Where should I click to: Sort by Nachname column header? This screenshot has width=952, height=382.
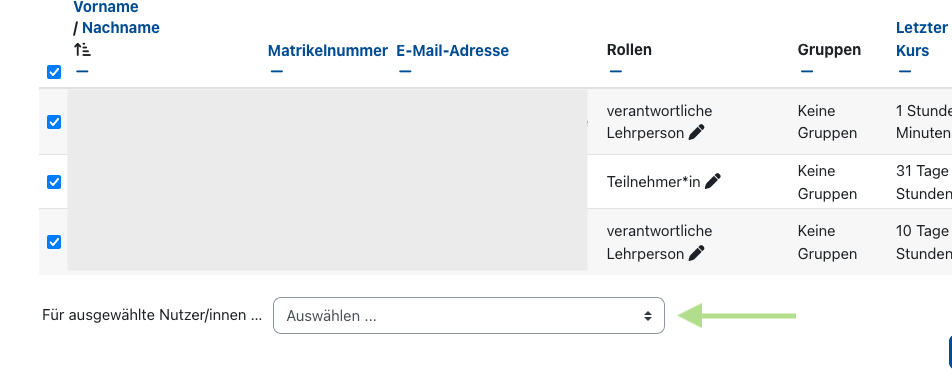pyautogui.click(x=121, y=28)
